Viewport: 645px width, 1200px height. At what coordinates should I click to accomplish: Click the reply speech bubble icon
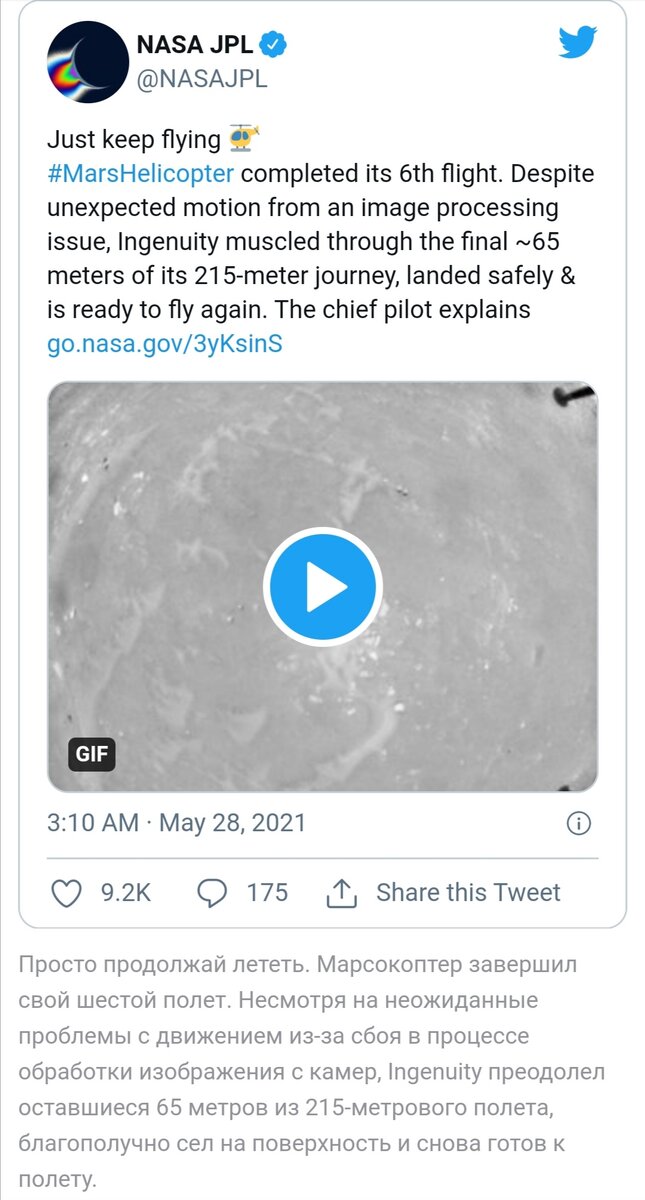[212, 892]
